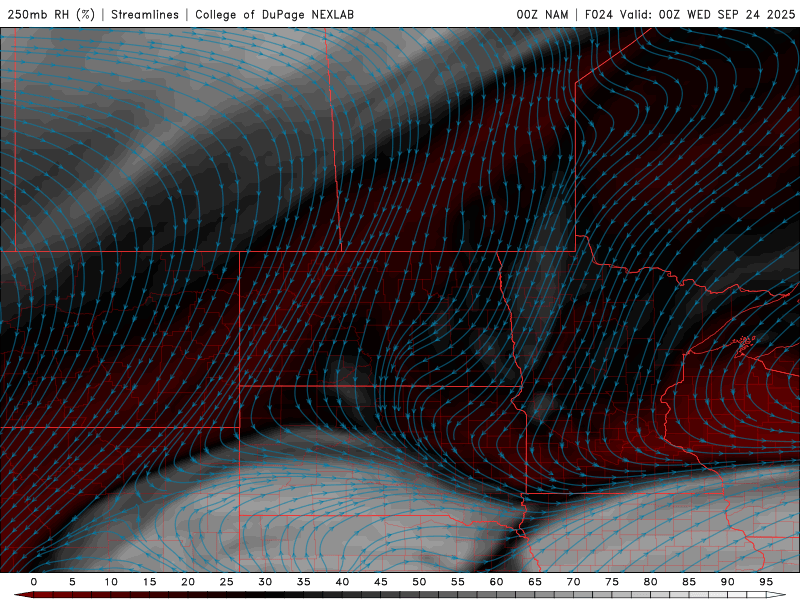This screenshot has height=600, width=800.
Task: Click the colorbar value 45 label
Action: pos(381,582)
